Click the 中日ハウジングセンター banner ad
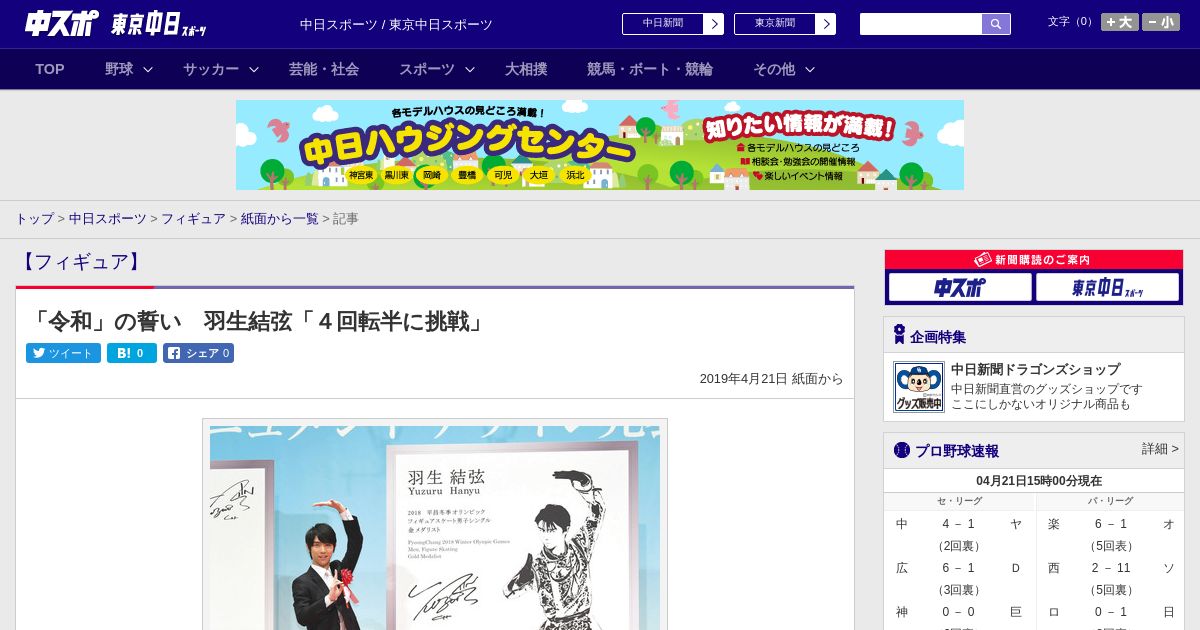1200x630 pixels. [600, 145]
